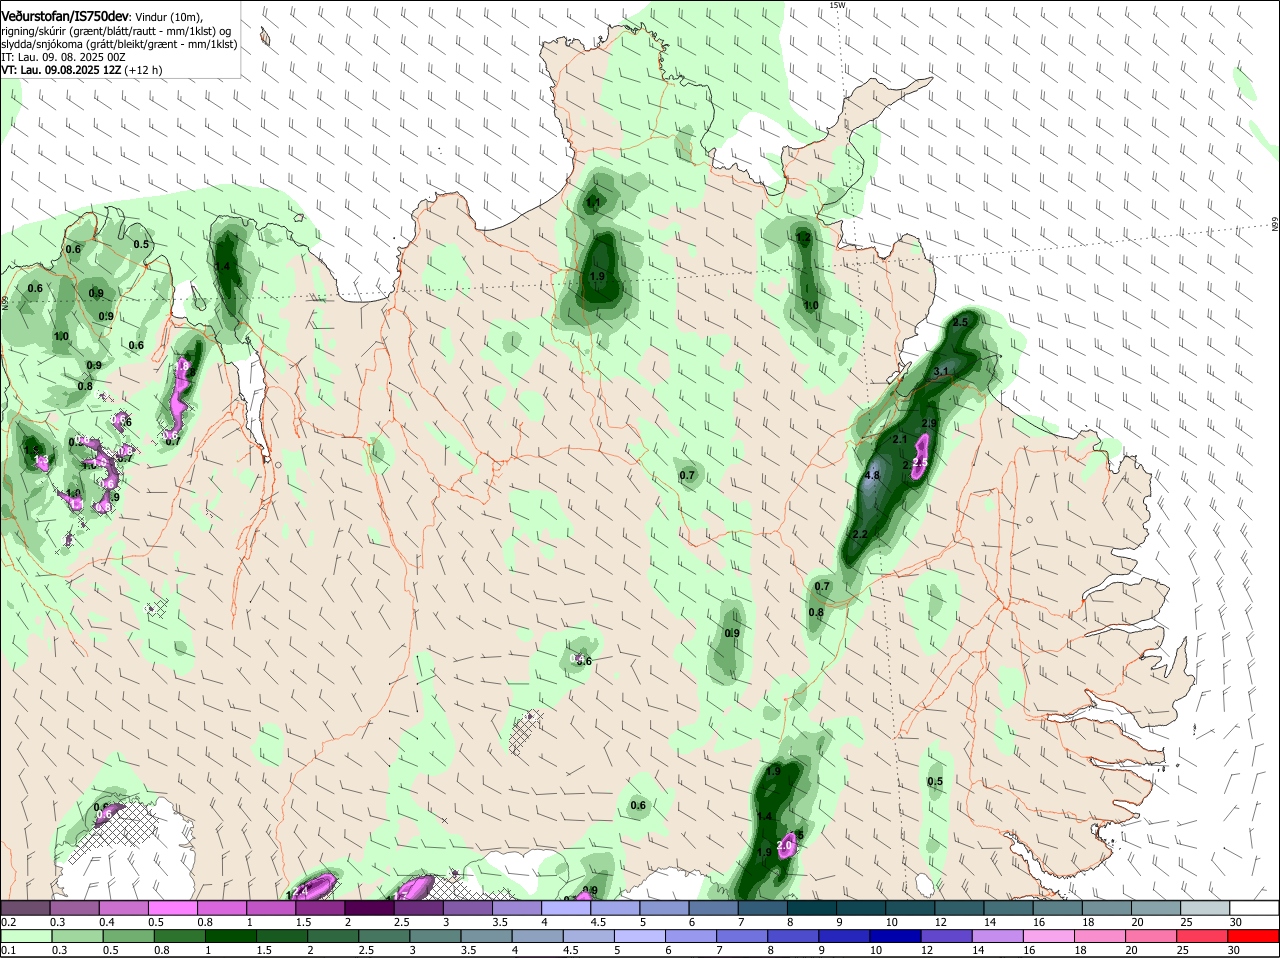Screen dimensions: 1280x958
Task: Click the grey-purple 0.2 swatch in the upper legend
Action: click(x=27, y=907)
